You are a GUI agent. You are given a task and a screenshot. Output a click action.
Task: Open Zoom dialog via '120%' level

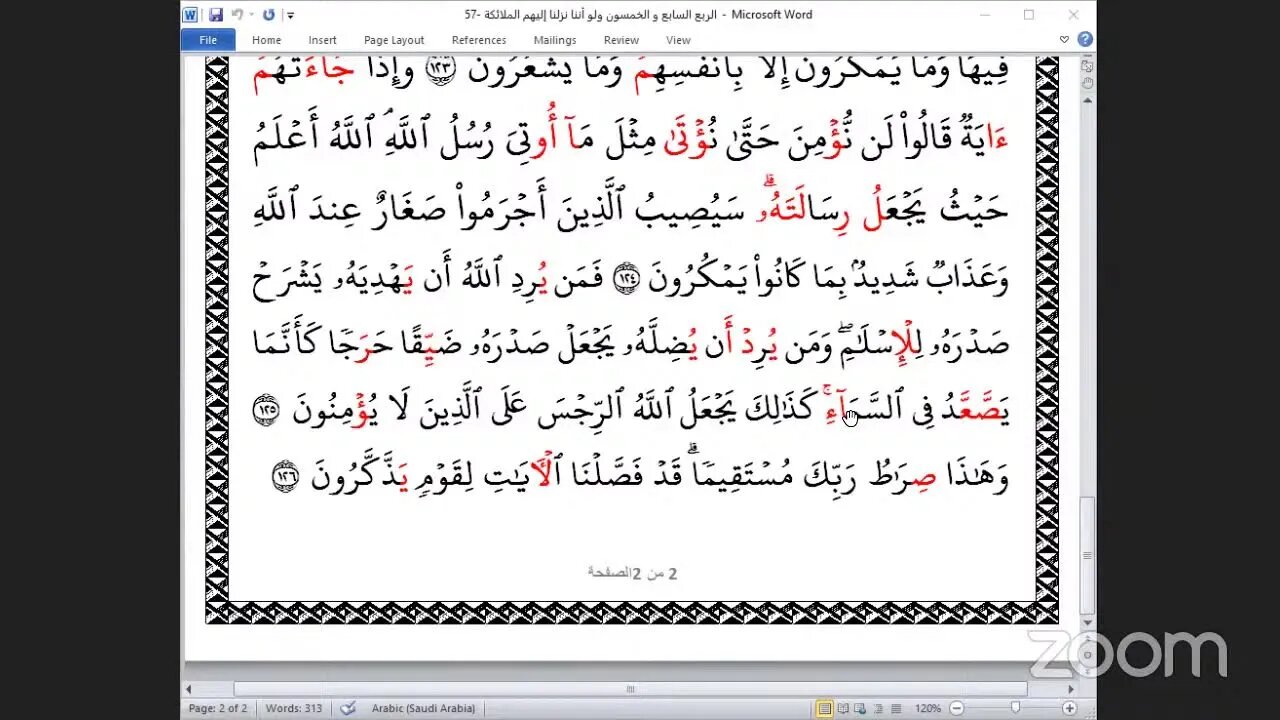[928, 708]
